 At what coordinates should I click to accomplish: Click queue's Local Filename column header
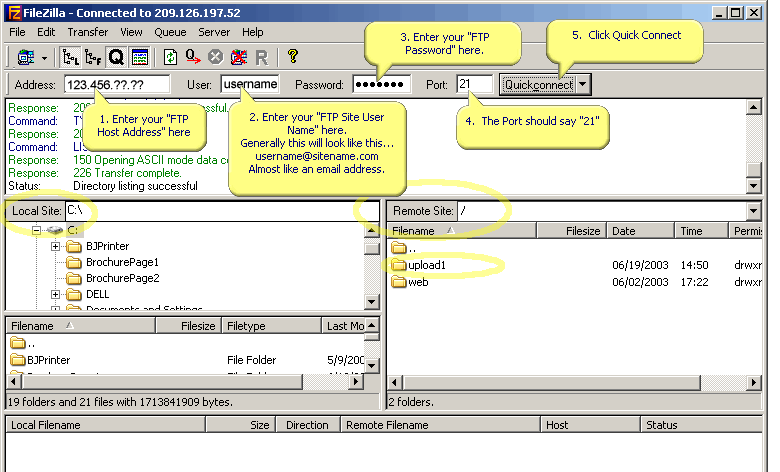pyautogui.click(x=105, y=425)
